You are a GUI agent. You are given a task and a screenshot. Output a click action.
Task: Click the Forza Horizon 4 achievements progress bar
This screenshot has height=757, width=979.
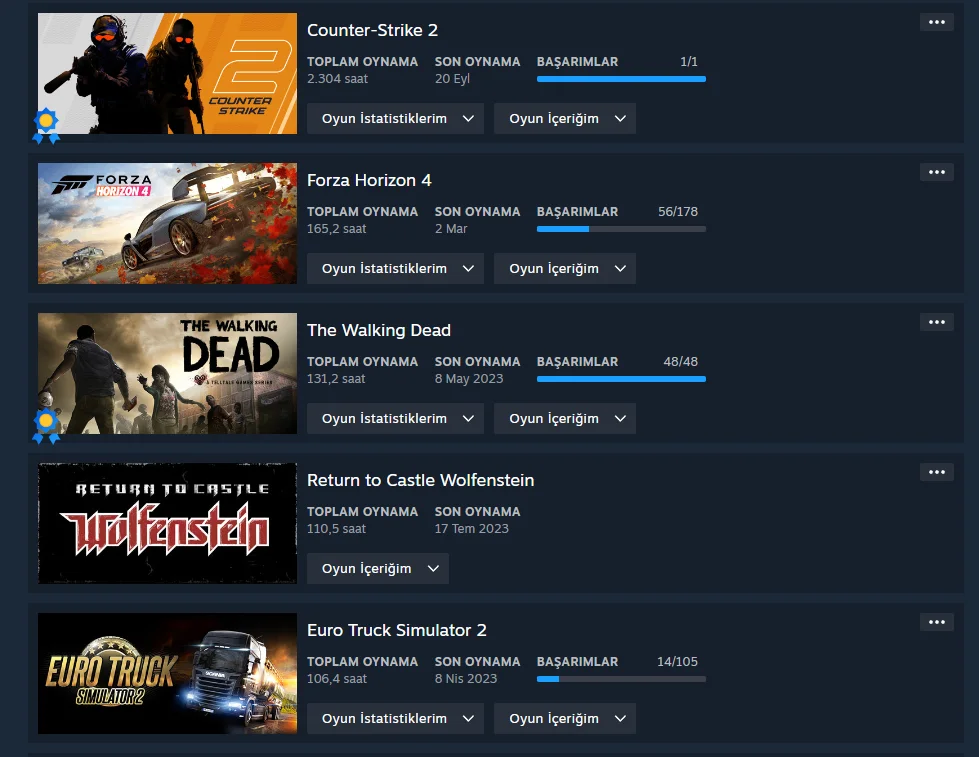point(621,229)
